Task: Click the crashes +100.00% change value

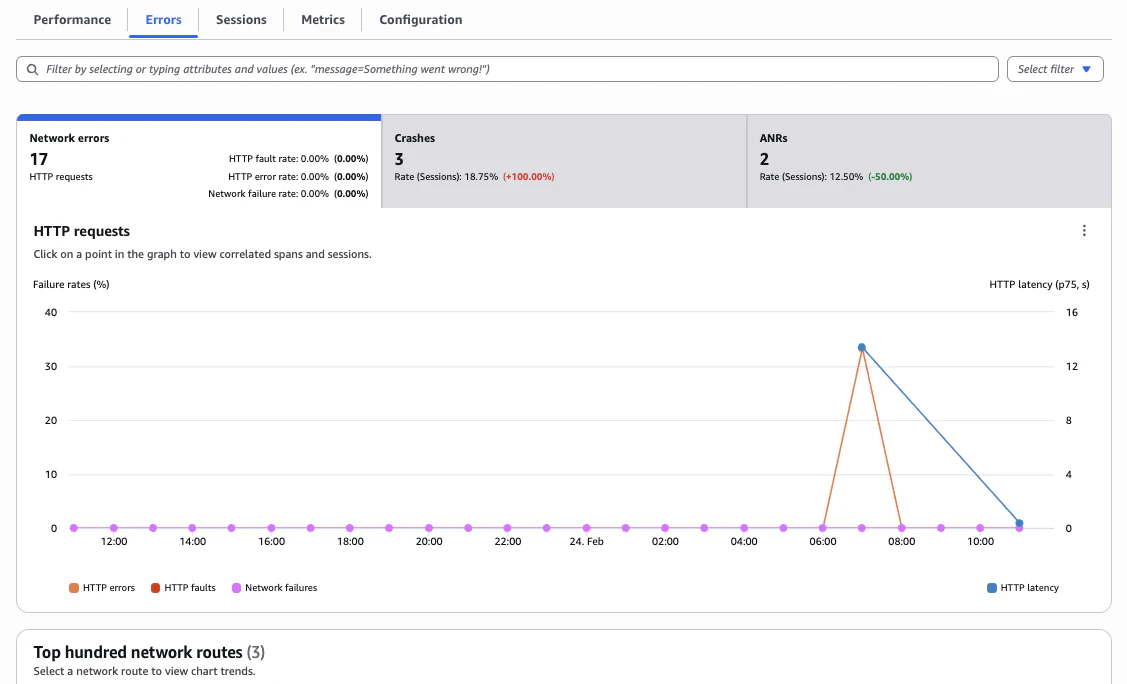Action: point(528,177)
